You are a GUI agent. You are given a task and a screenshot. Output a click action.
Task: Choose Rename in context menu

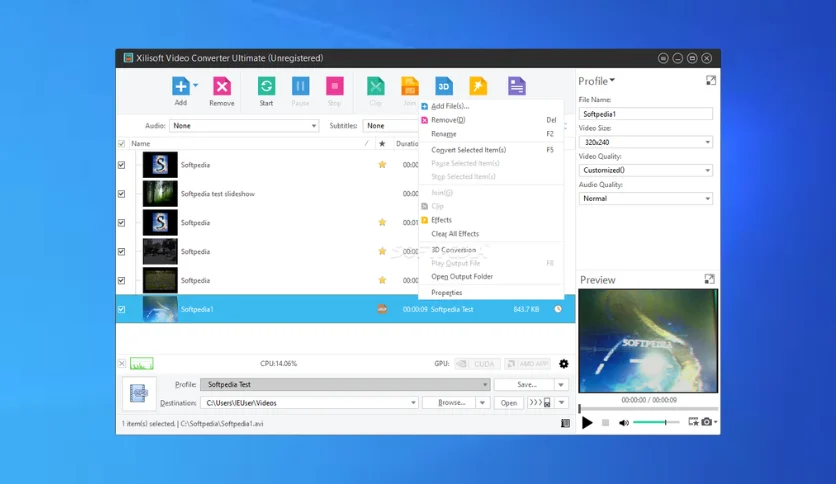point(491,134)
